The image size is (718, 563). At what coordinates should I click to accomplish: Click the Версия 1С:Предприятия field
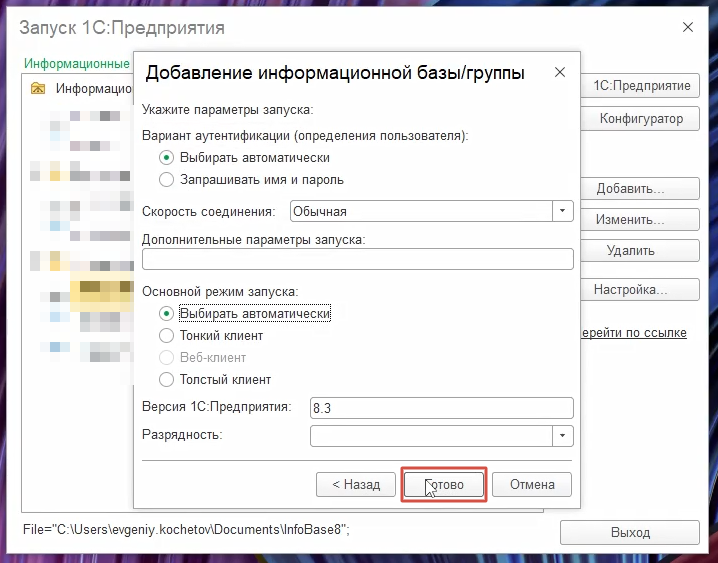[x=440, y=408]
